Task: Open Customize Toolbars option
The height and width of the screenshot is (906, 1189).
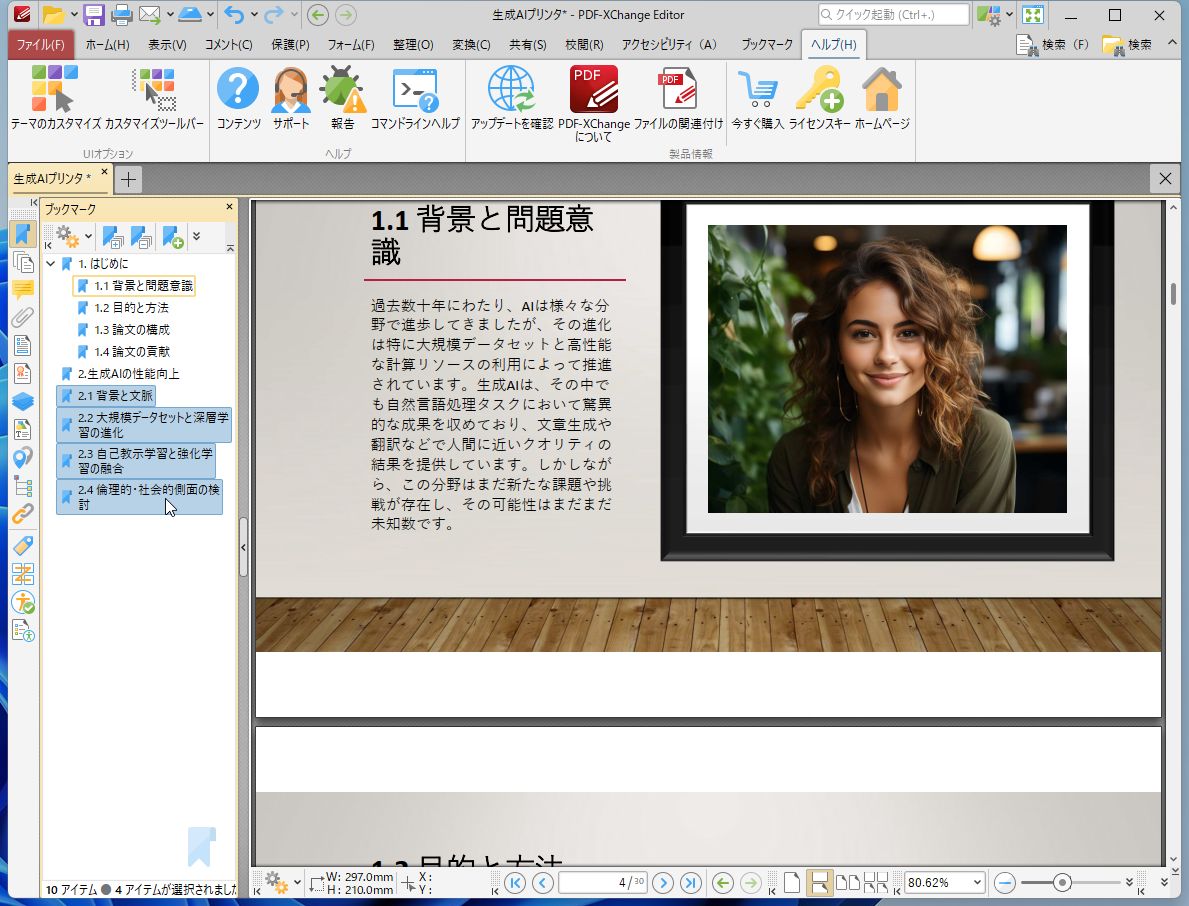Action: click(x=155, y=98)
